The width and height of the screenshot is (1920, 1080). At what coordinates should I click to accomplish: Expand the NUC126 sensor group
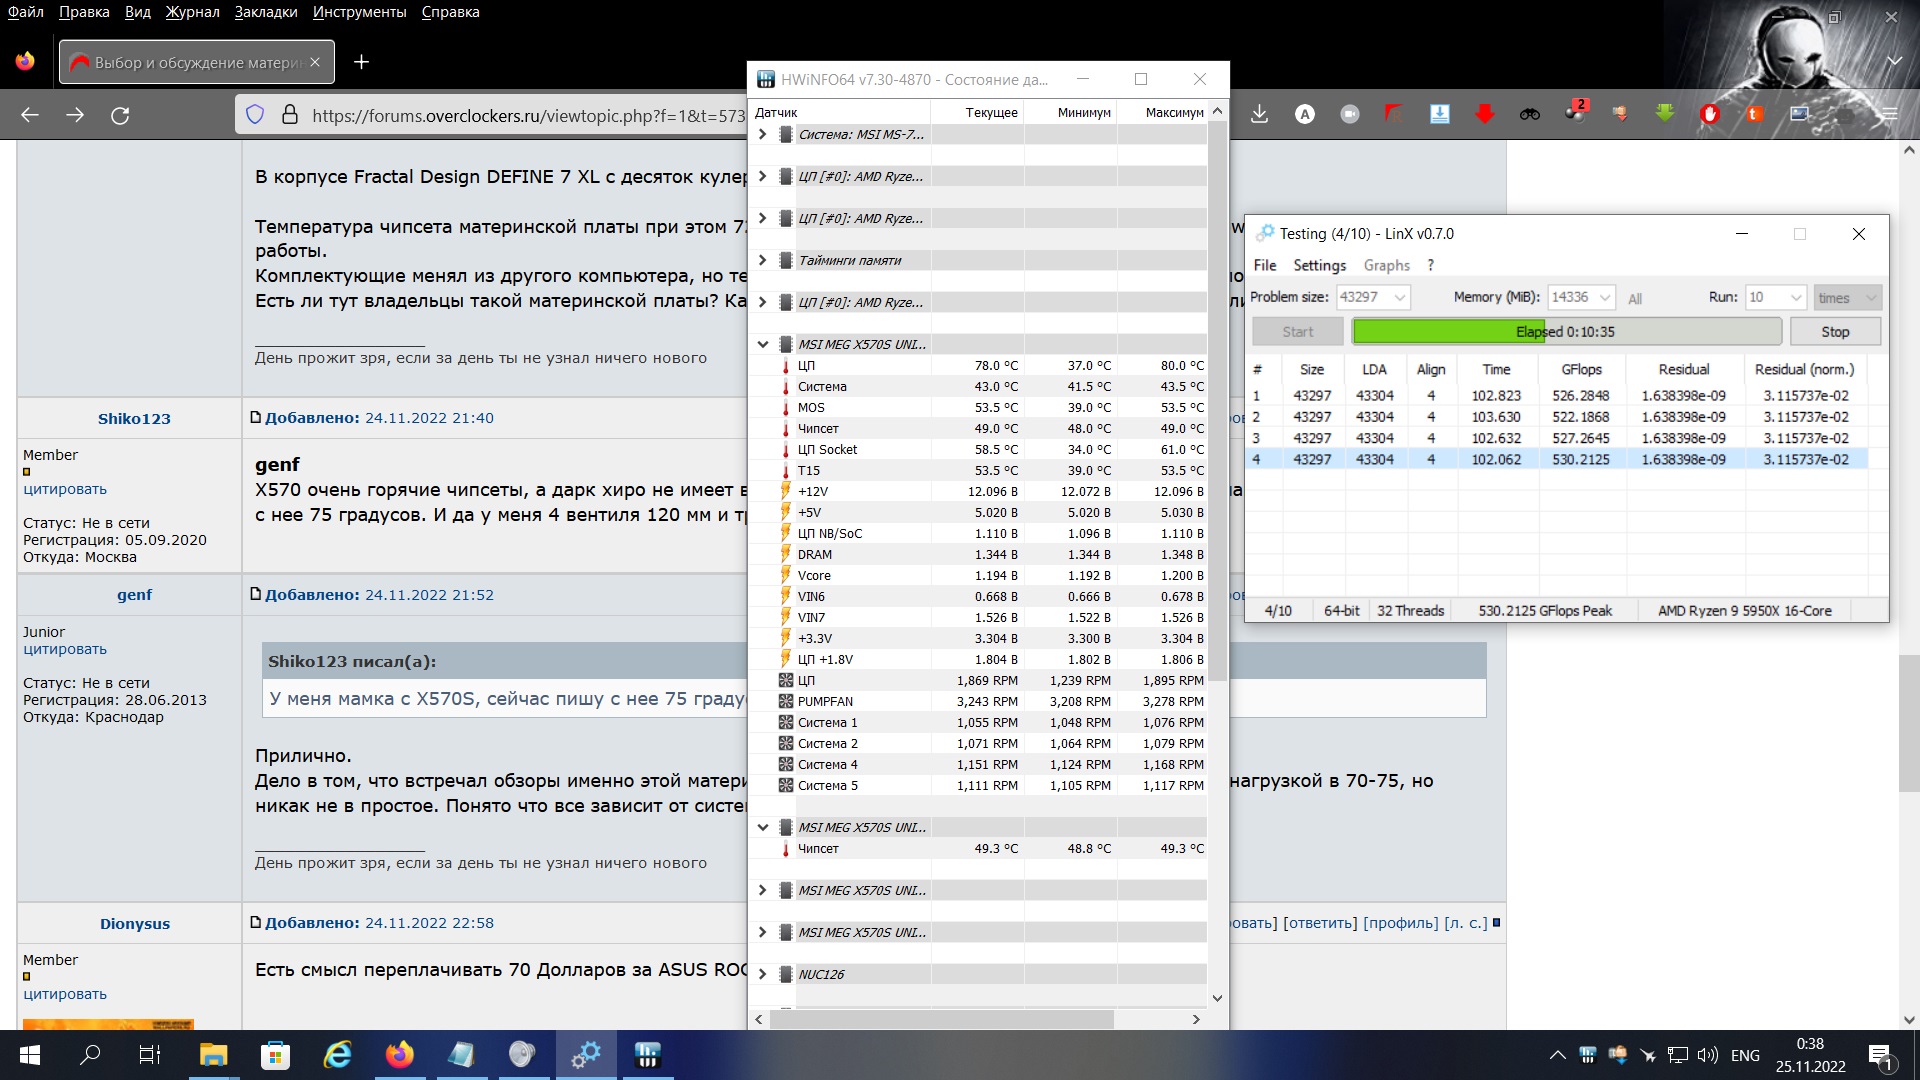[763, 974]
